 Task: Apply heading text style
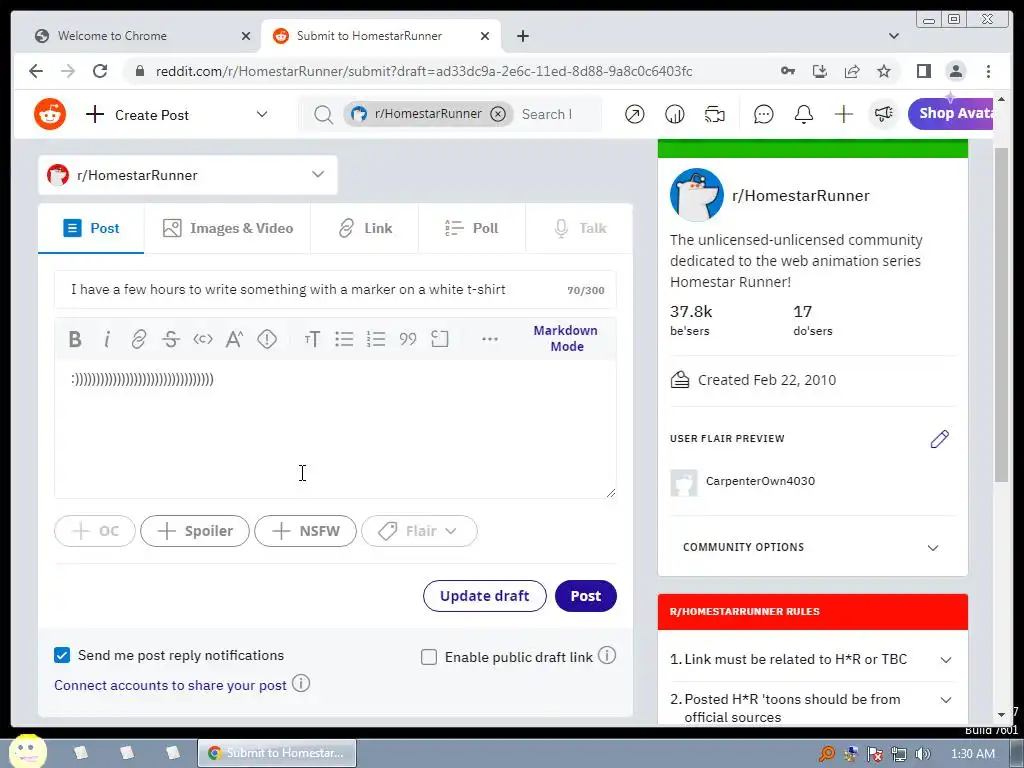point(312,339)
